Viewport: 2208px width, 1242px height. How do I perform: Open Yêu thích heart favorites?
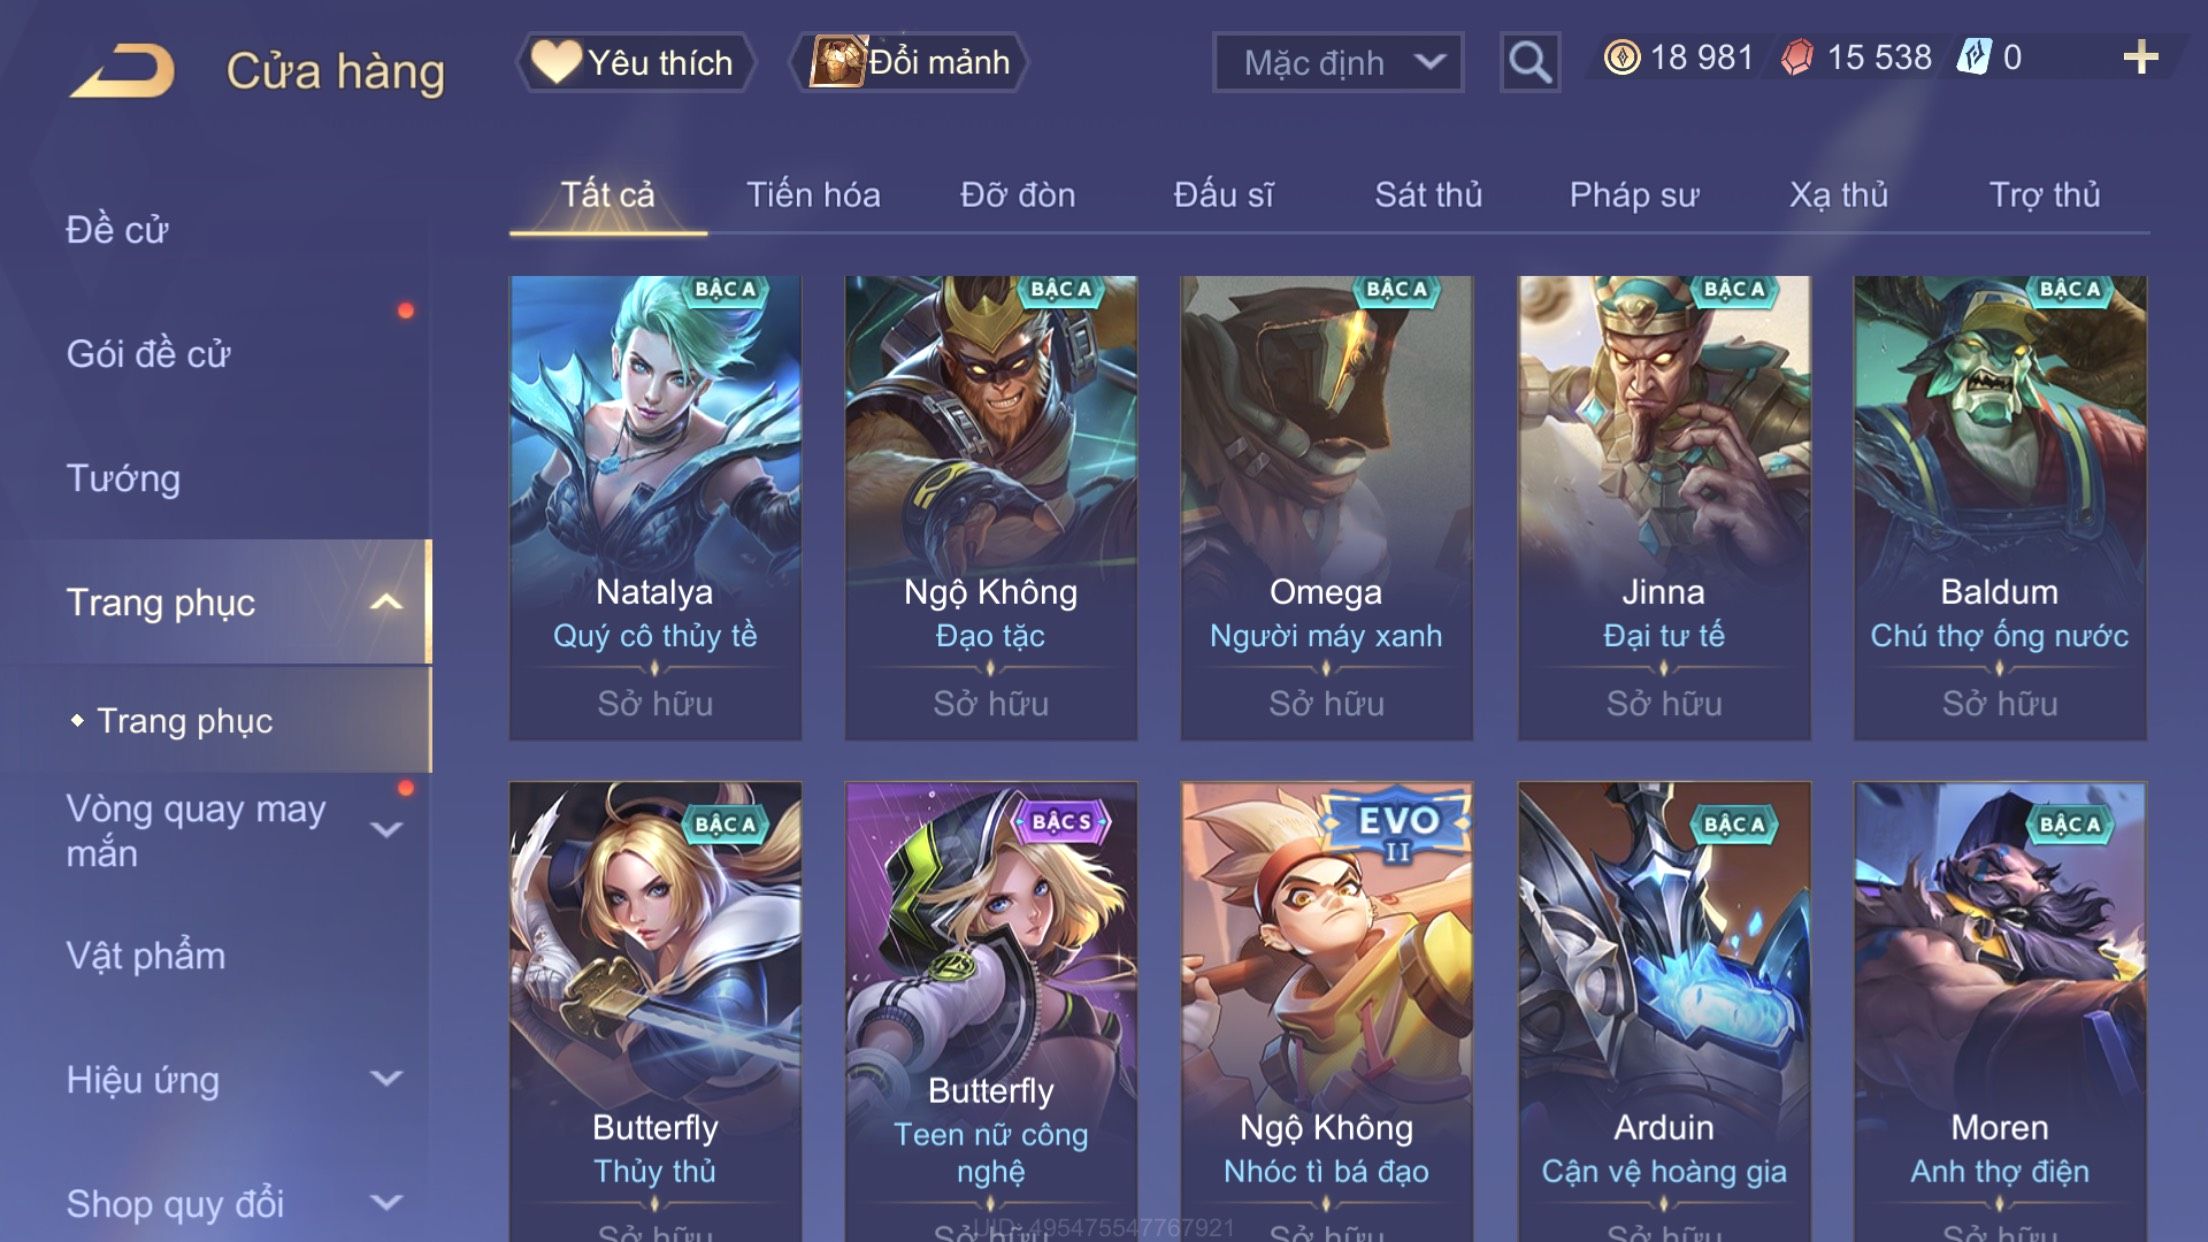(634, 62)
